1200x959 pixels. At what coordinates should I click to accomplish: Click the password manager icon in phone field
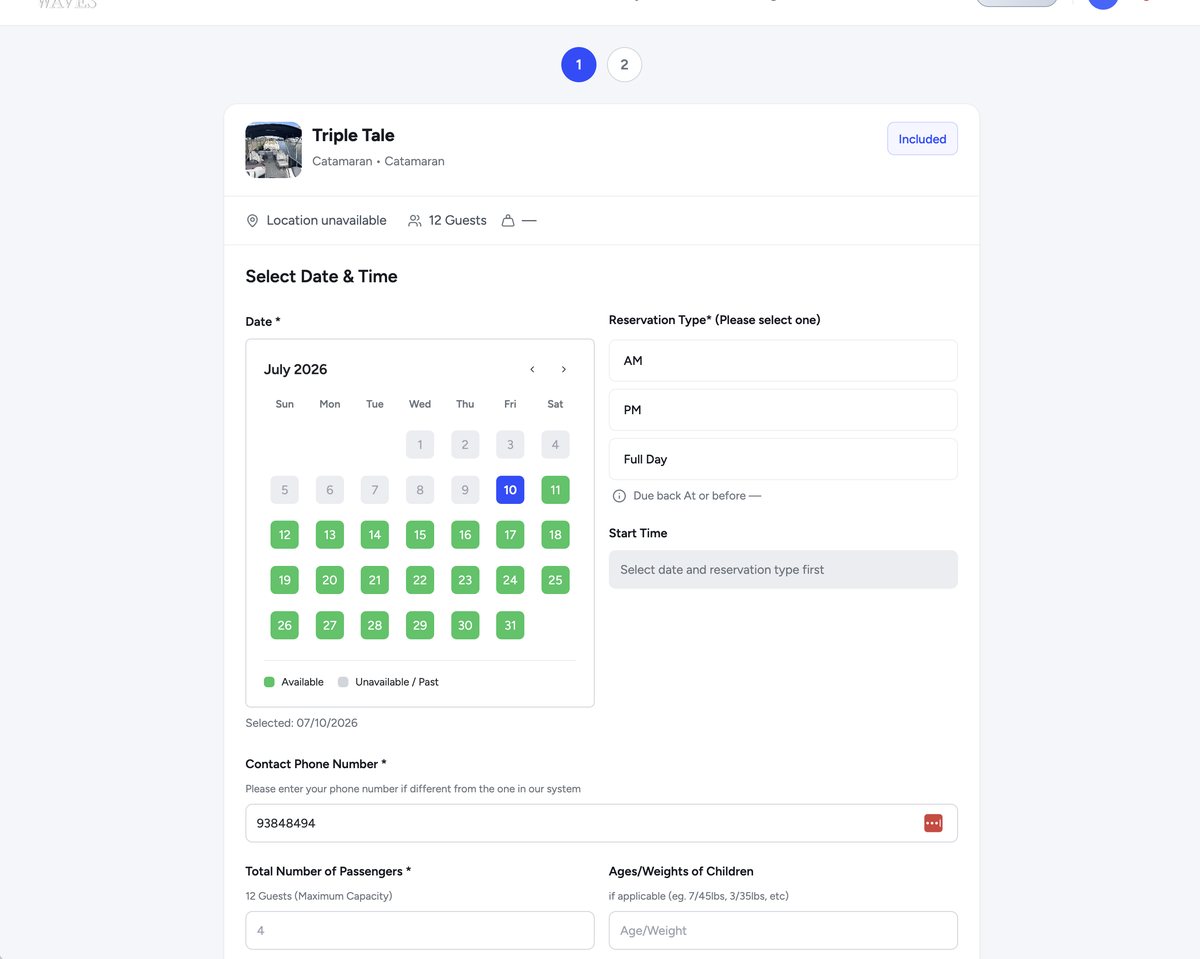click(x=933, y=823)
